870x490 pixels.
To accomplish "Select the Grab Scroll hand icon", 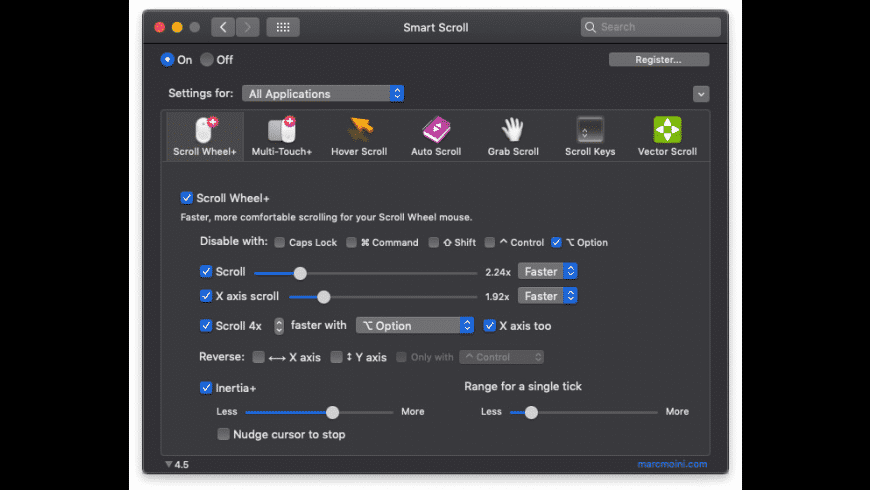I will click(x=513, y=130).
